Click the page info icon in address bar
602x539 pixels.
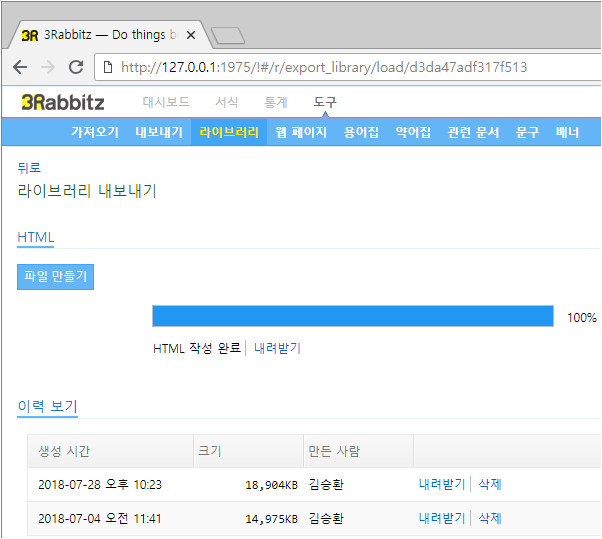pos(108,67)
